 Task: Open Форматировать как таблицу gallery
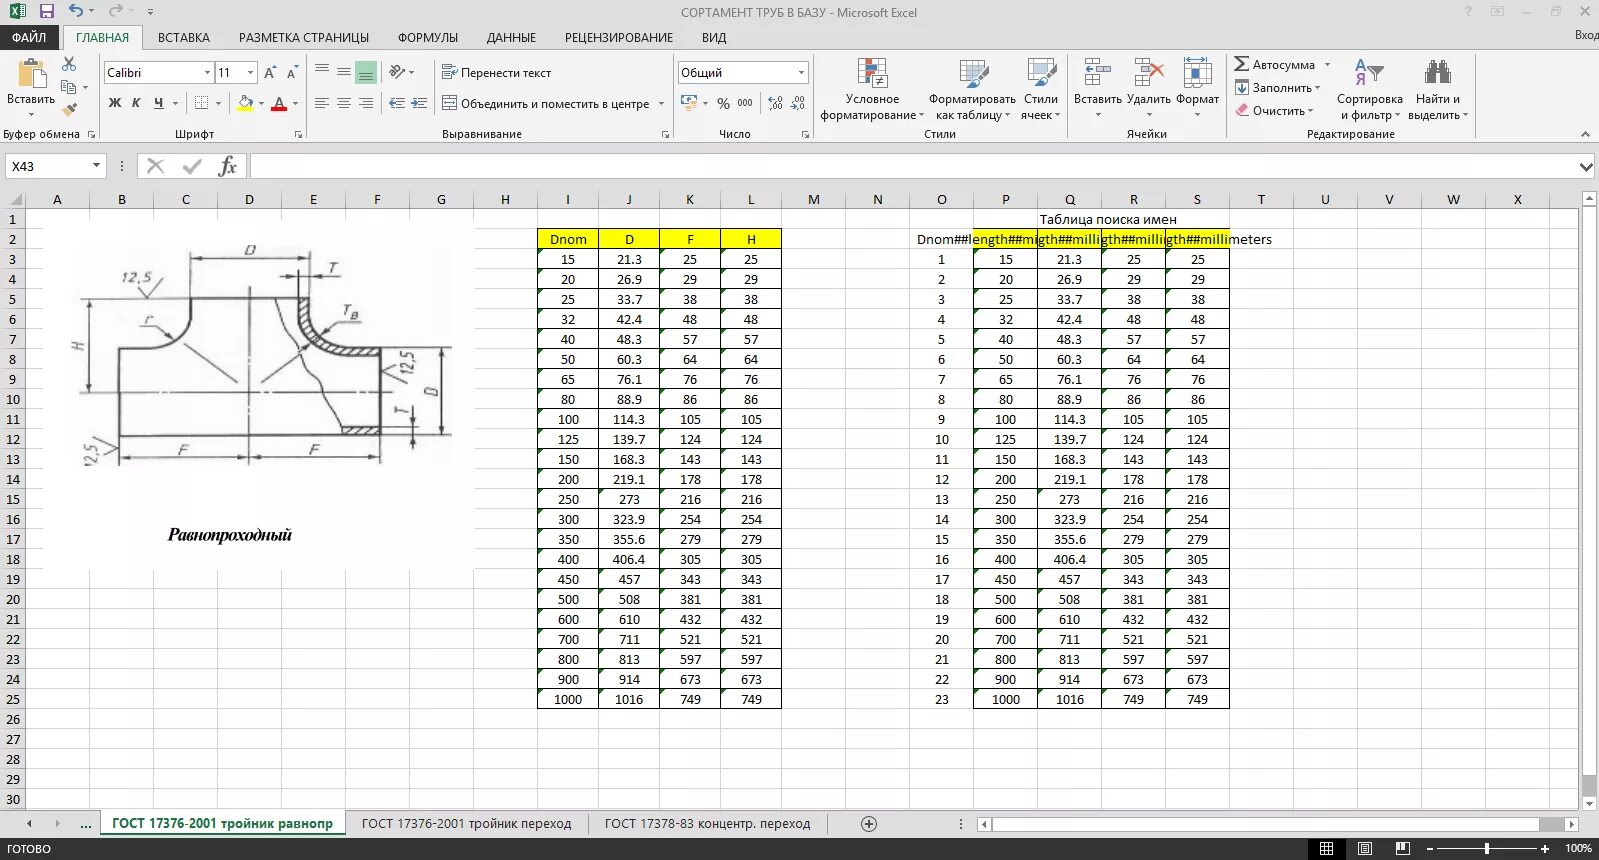972,89
